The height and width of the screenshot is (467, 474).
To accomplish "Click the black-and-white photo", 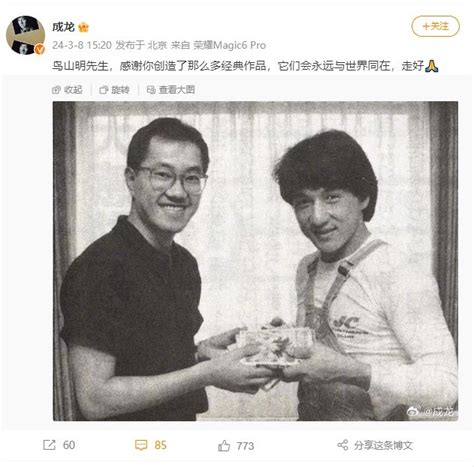I will pos(255,261).
